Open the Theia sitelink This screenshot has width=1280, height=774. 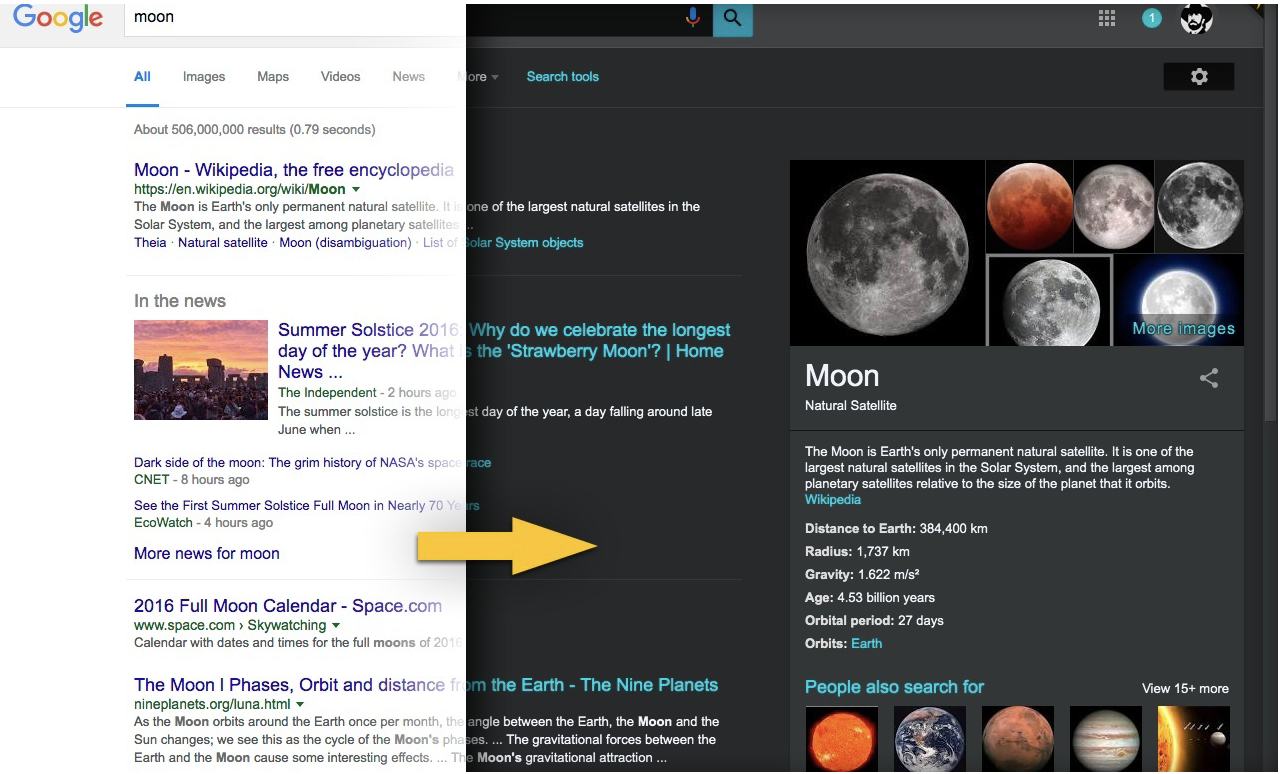point(150,242)
